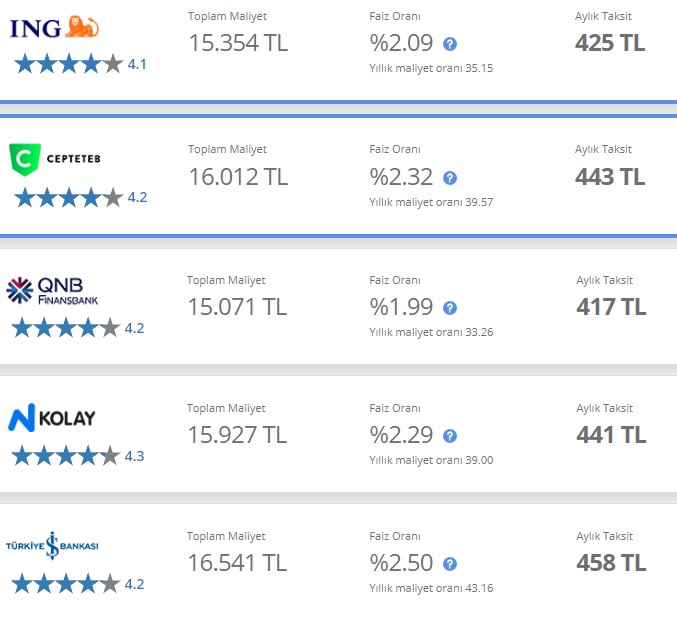
Task: Click the CEPTETEB logo
Action: click(x=55, y=159)
